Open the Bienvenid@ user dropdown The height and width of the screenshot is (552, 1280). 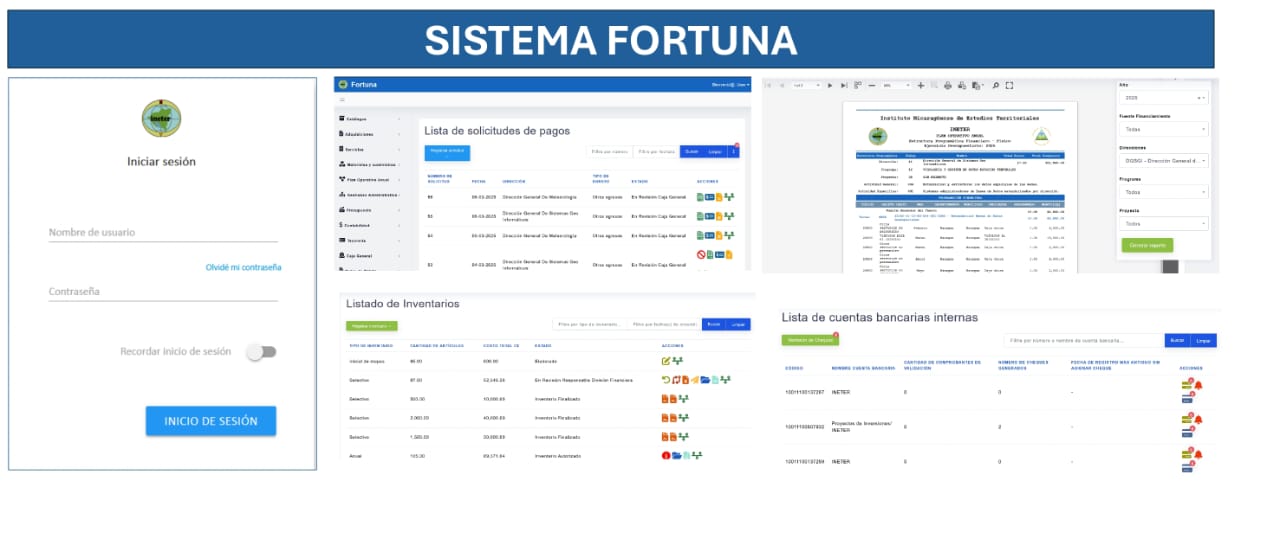(x=730, y=85)
